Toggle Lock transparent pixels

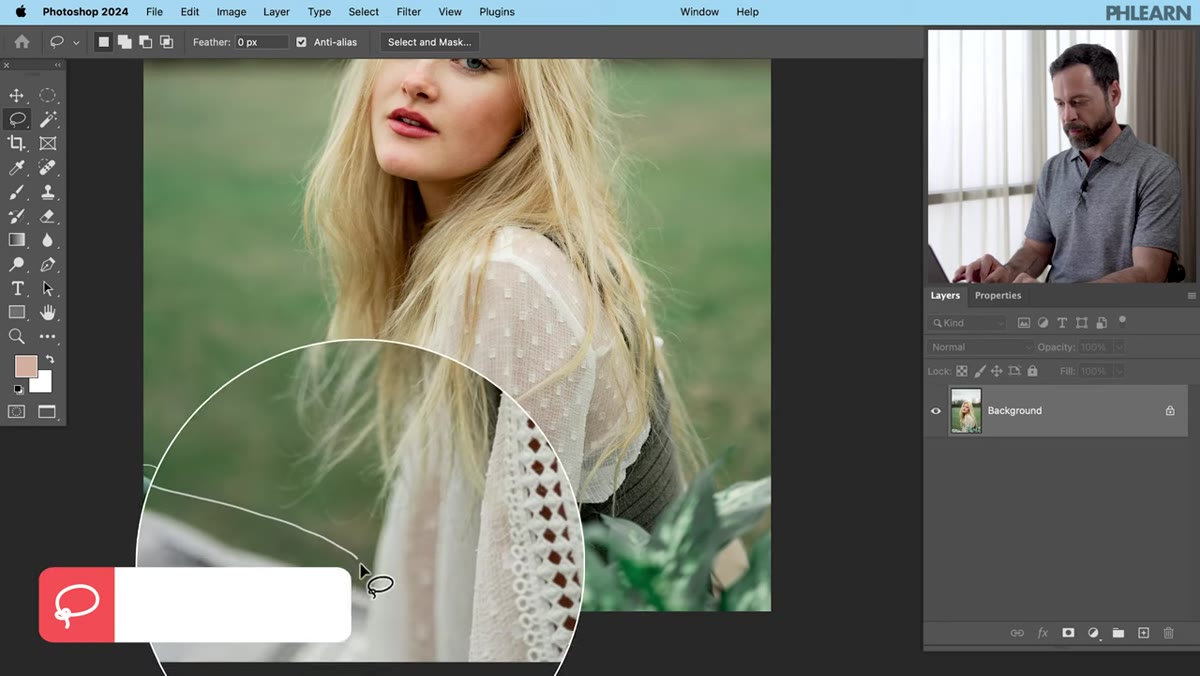(x=962, y=371)
